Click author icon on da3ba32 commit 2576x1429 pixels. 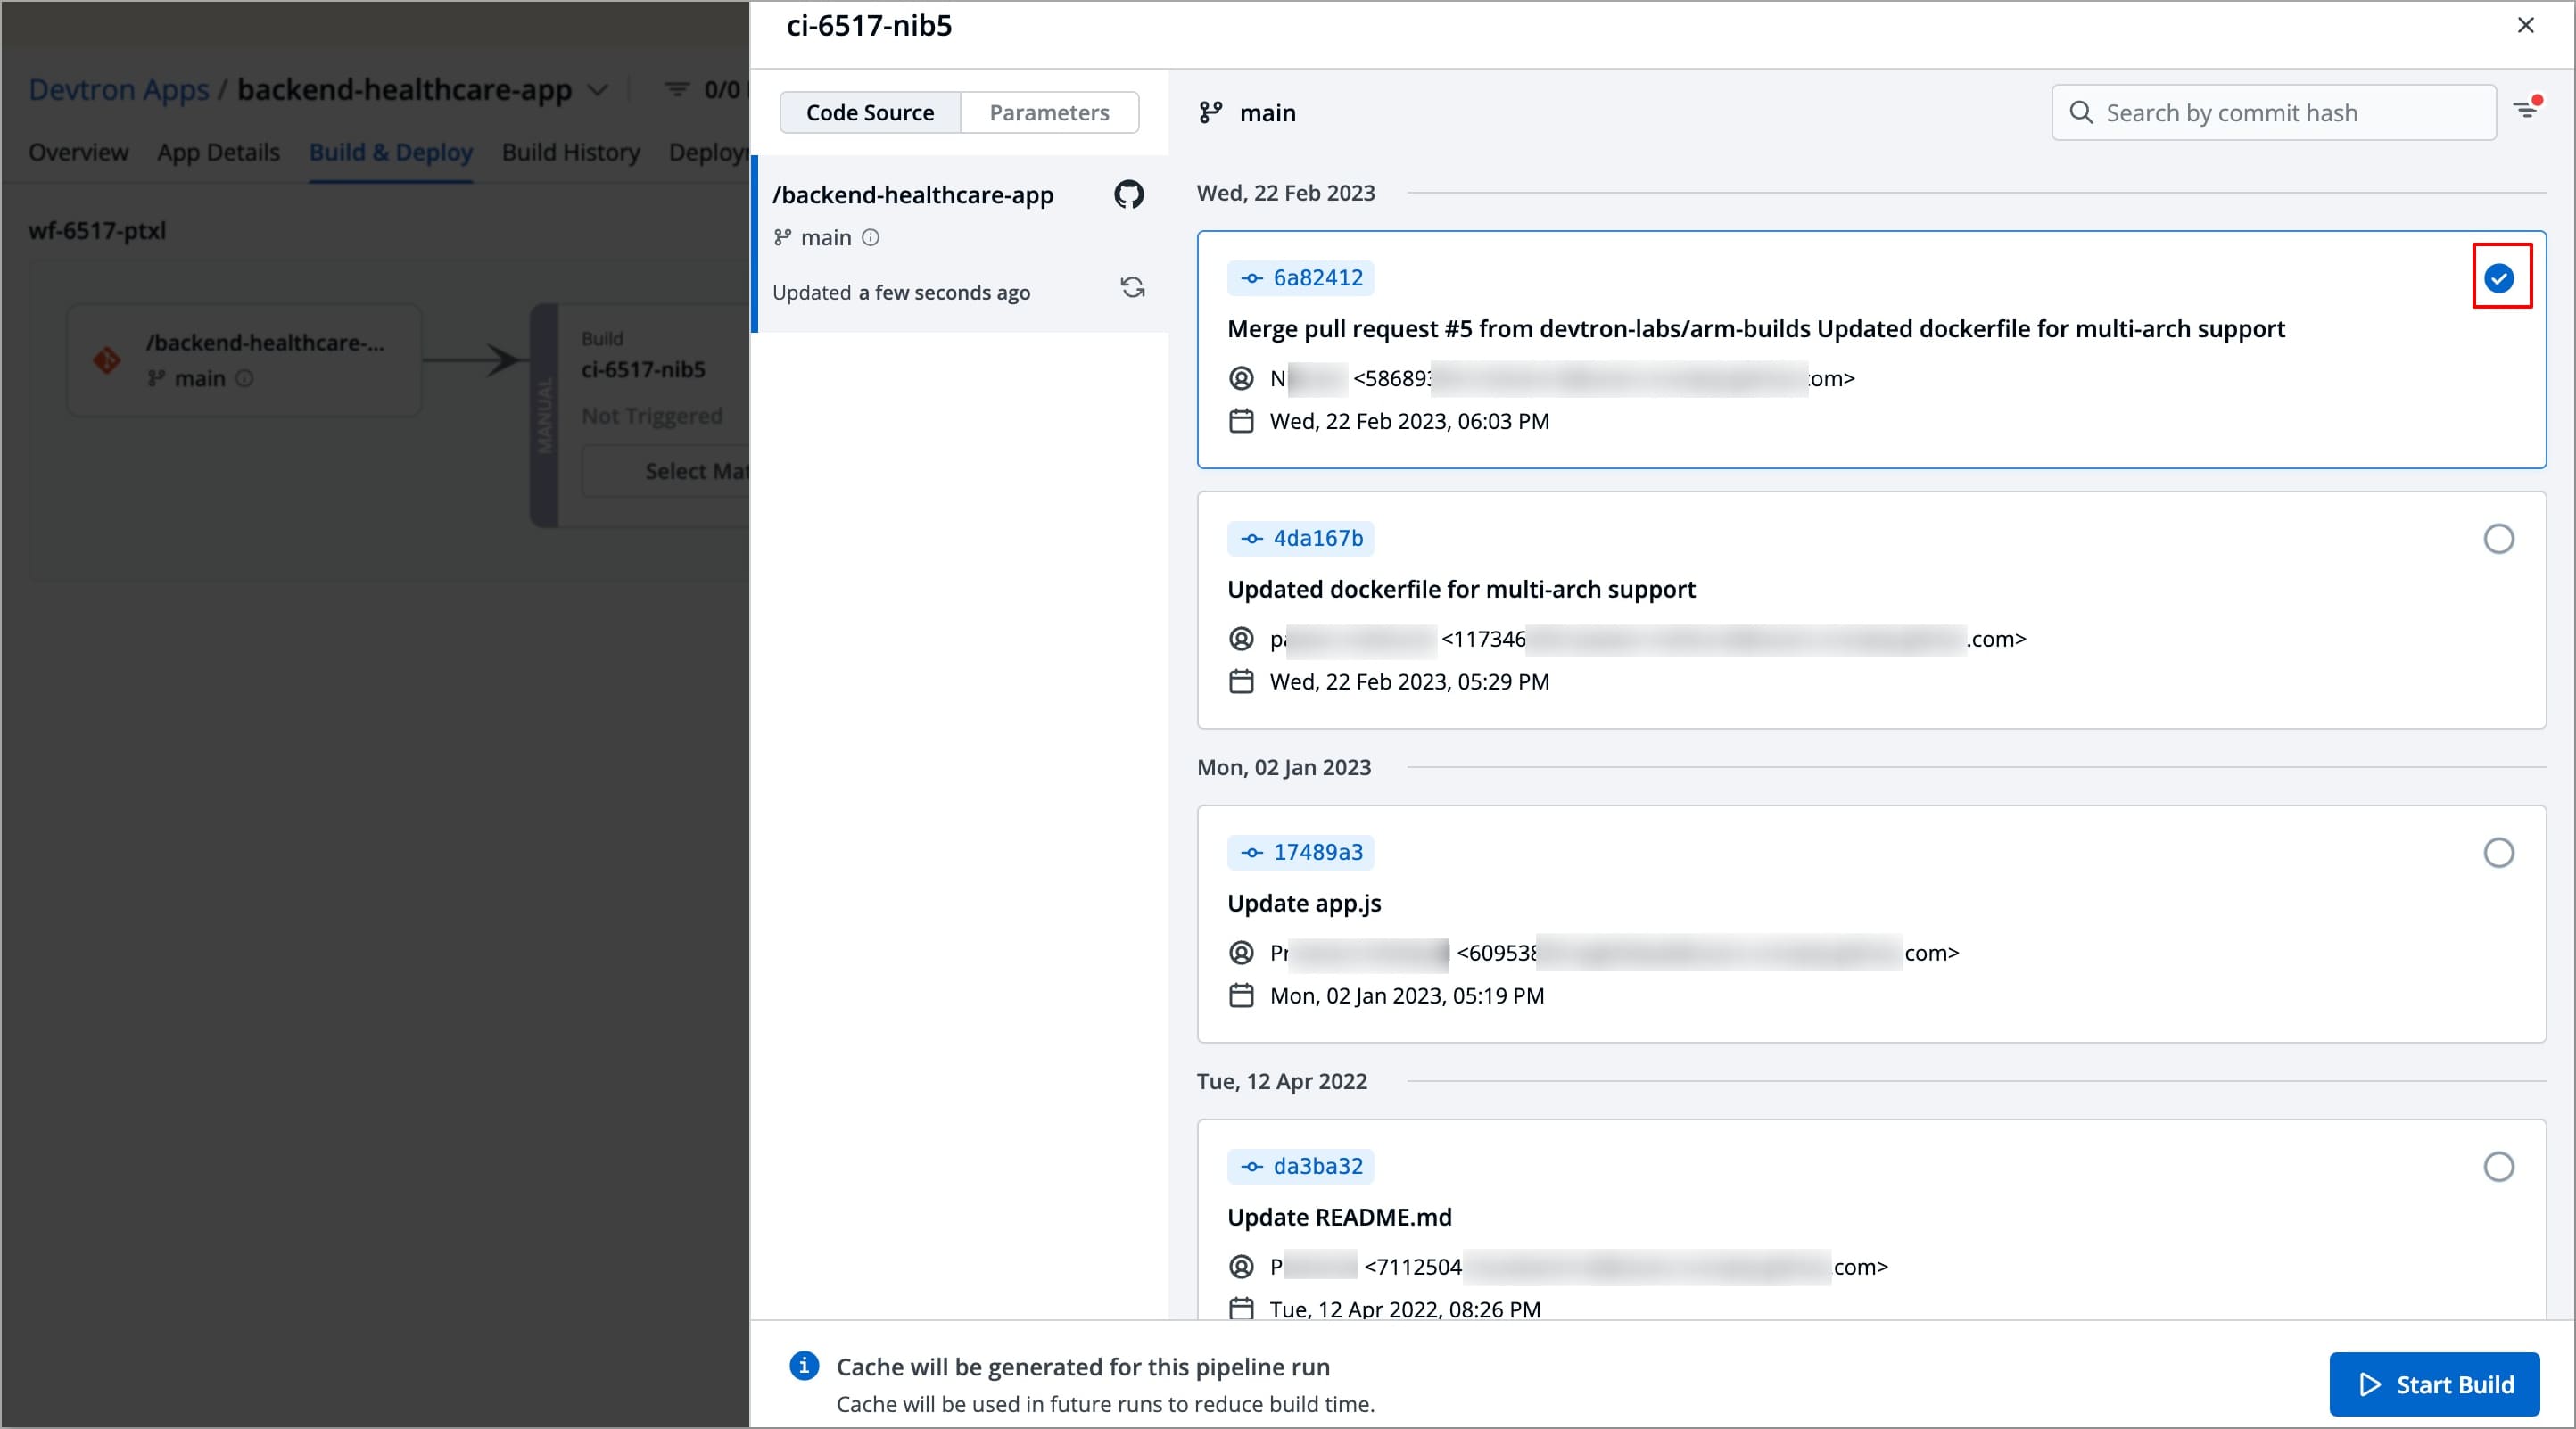pos(1241,1266)
